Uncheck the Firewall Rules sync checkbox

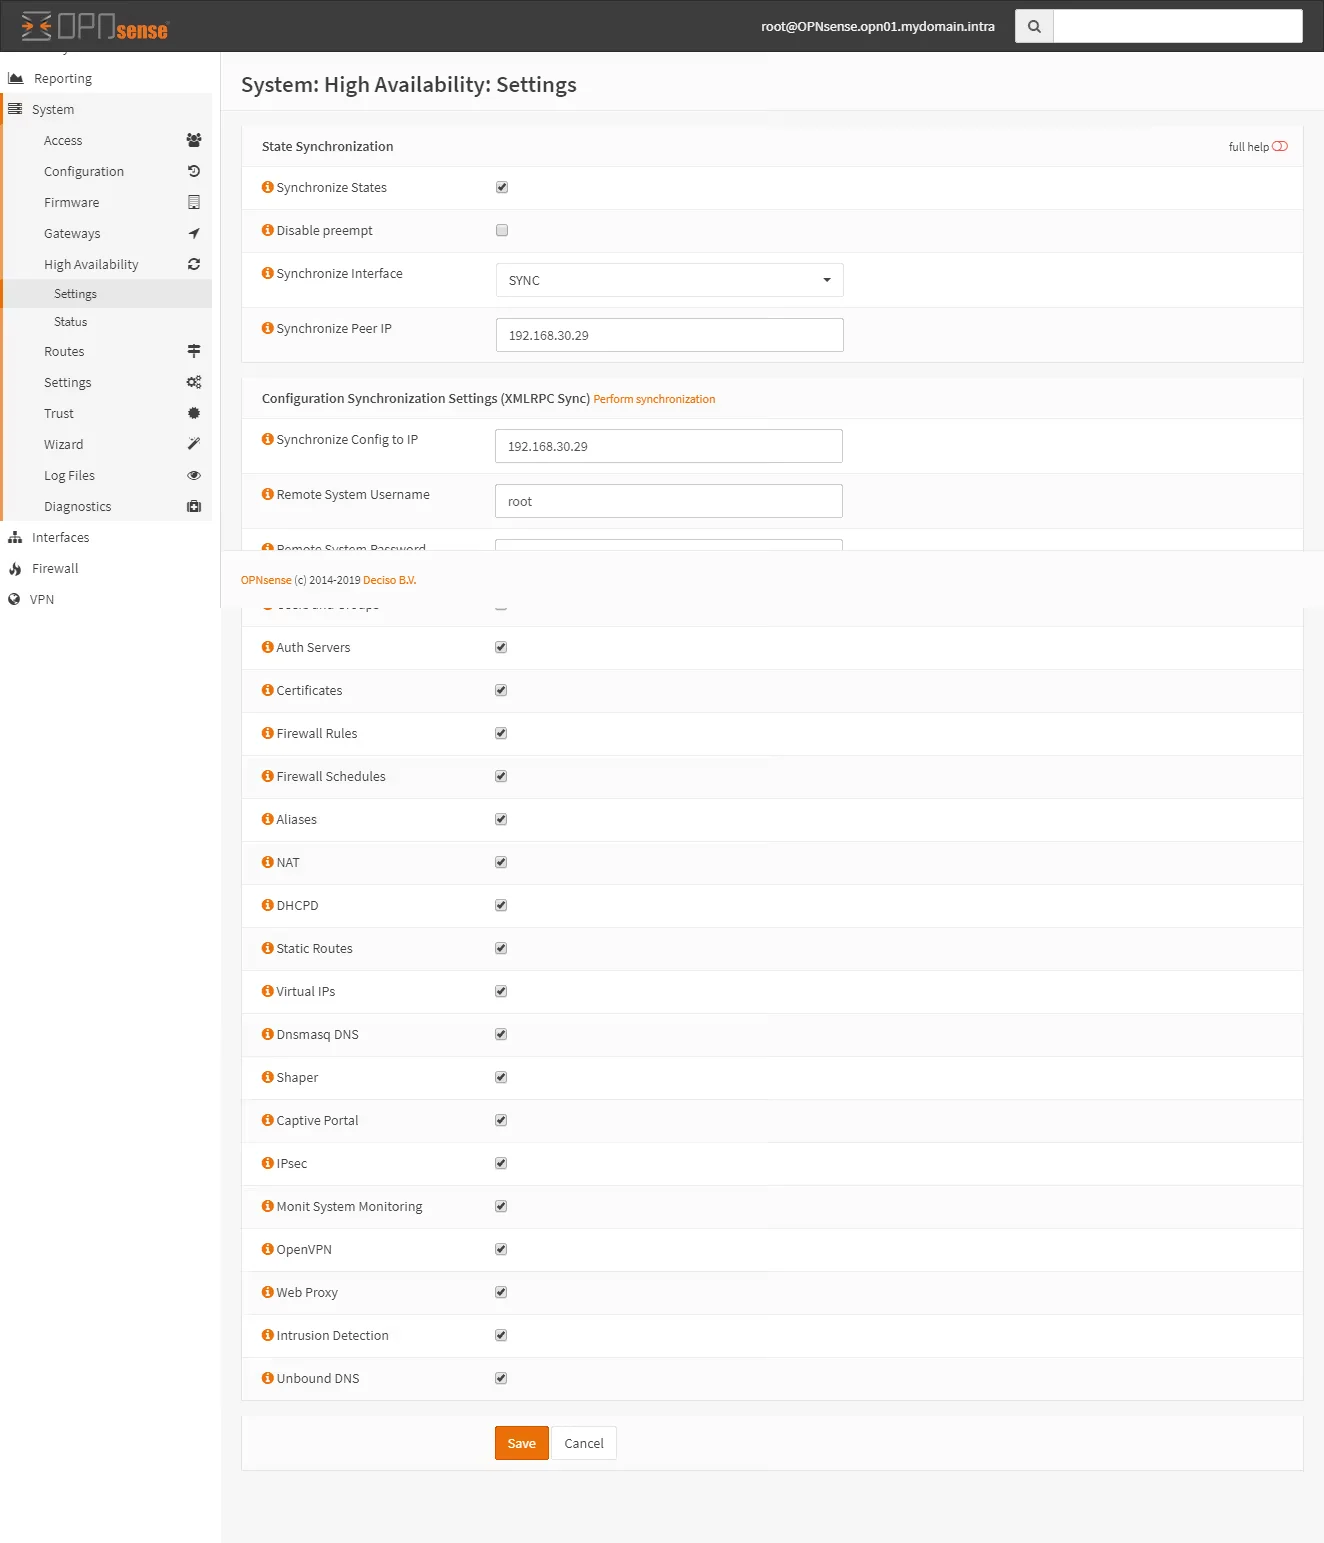(500, 732)
